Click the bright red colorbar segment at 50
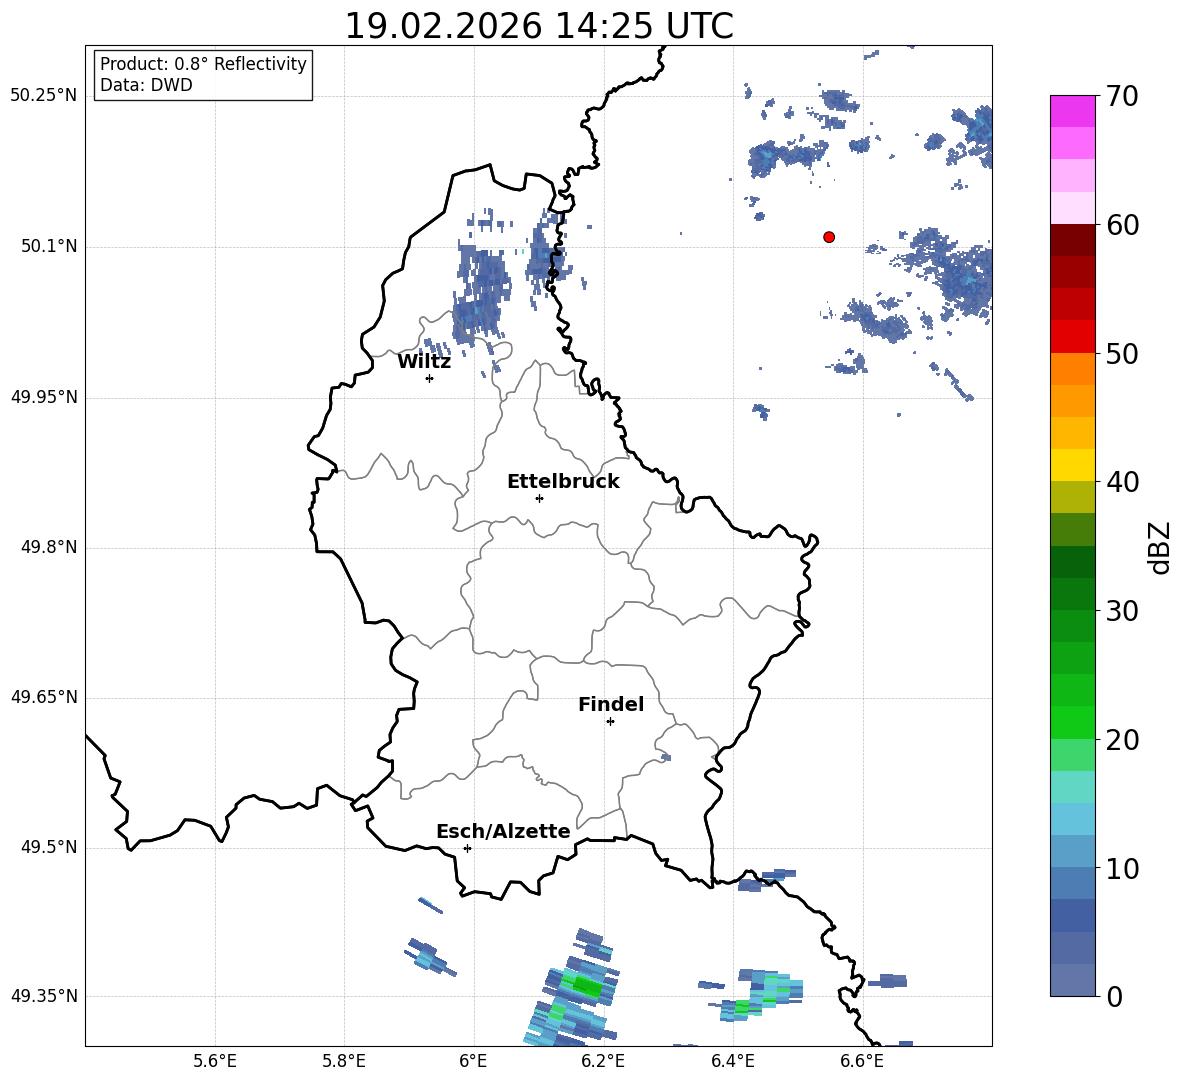The image size is (1184, 1081). coord(1072,337)
